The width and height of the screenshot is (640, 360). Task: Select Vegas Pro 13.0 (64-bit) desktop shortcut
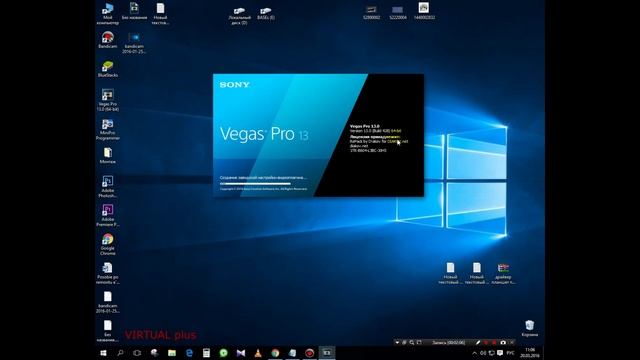pos(108,100)
